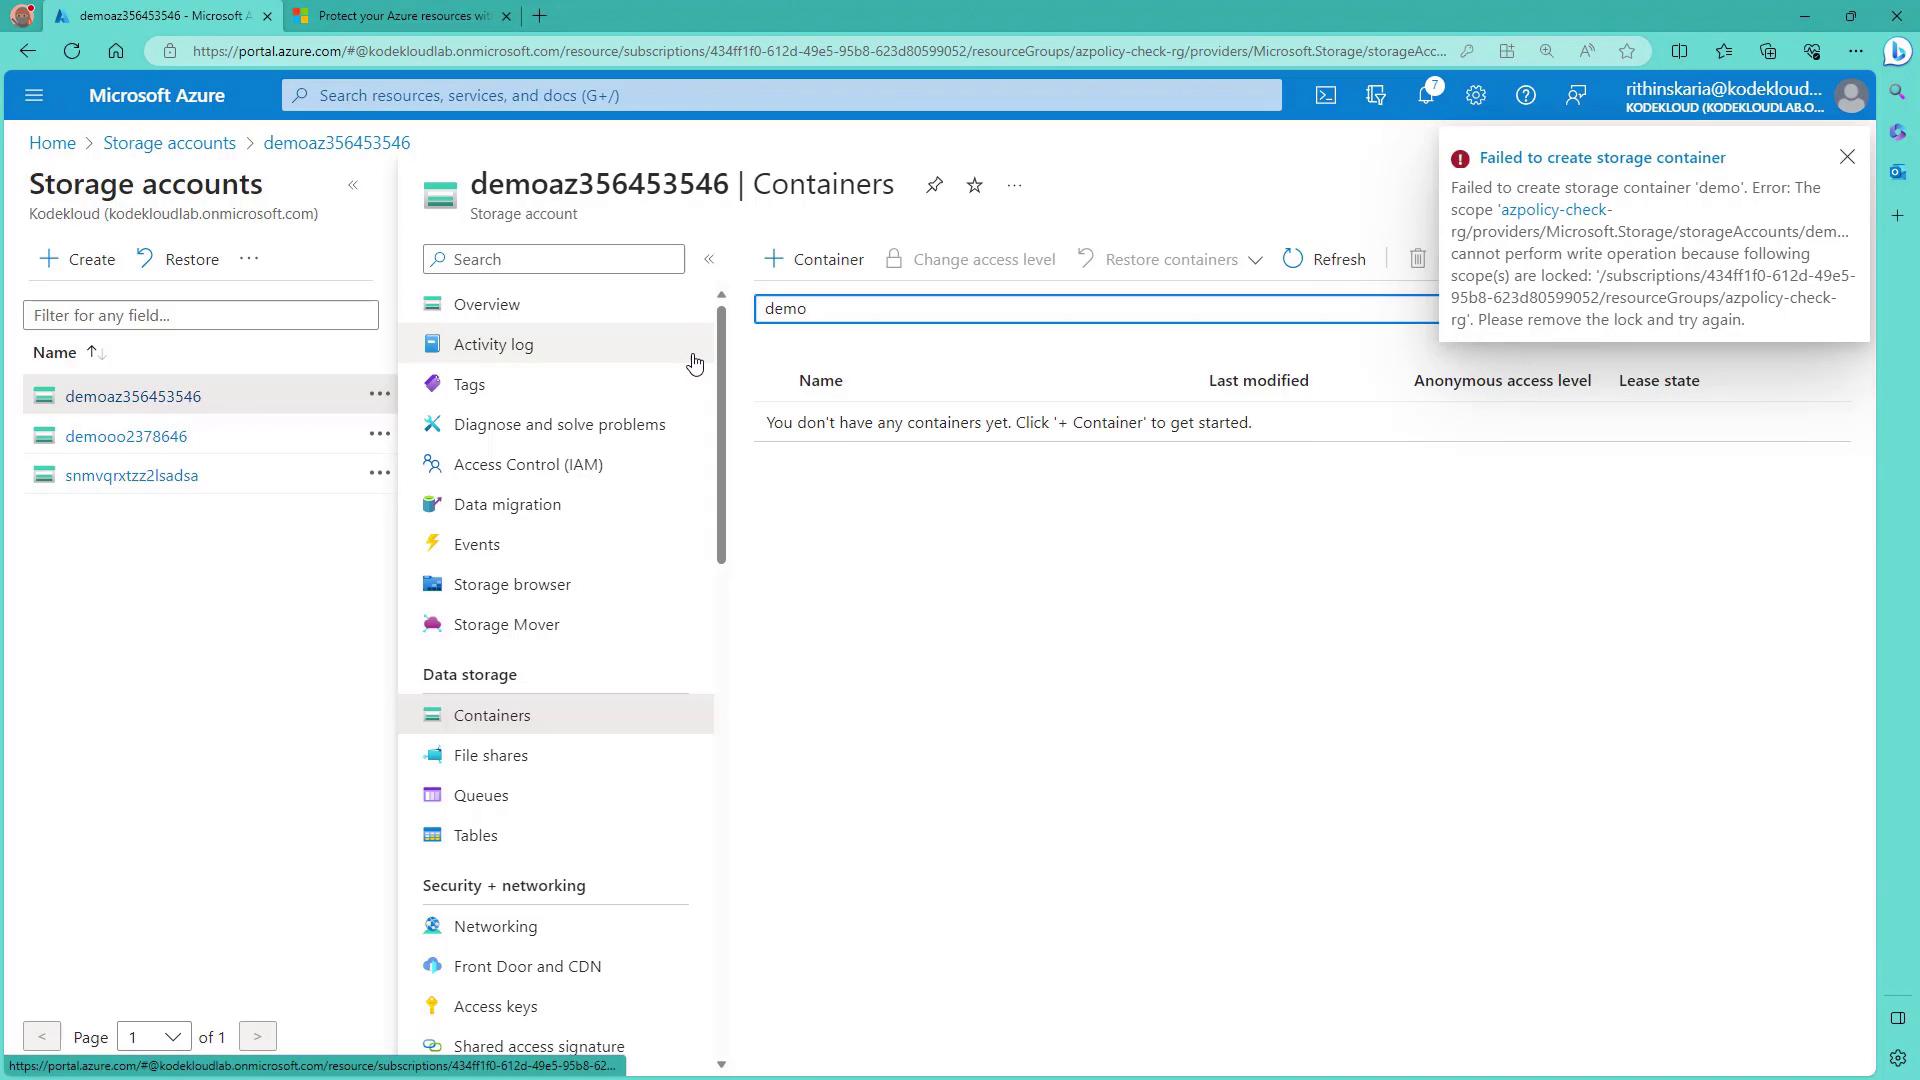This screenshot has height=1080, width=1920.
Task: Click the help question mark icon
Action: point(1526,96)
